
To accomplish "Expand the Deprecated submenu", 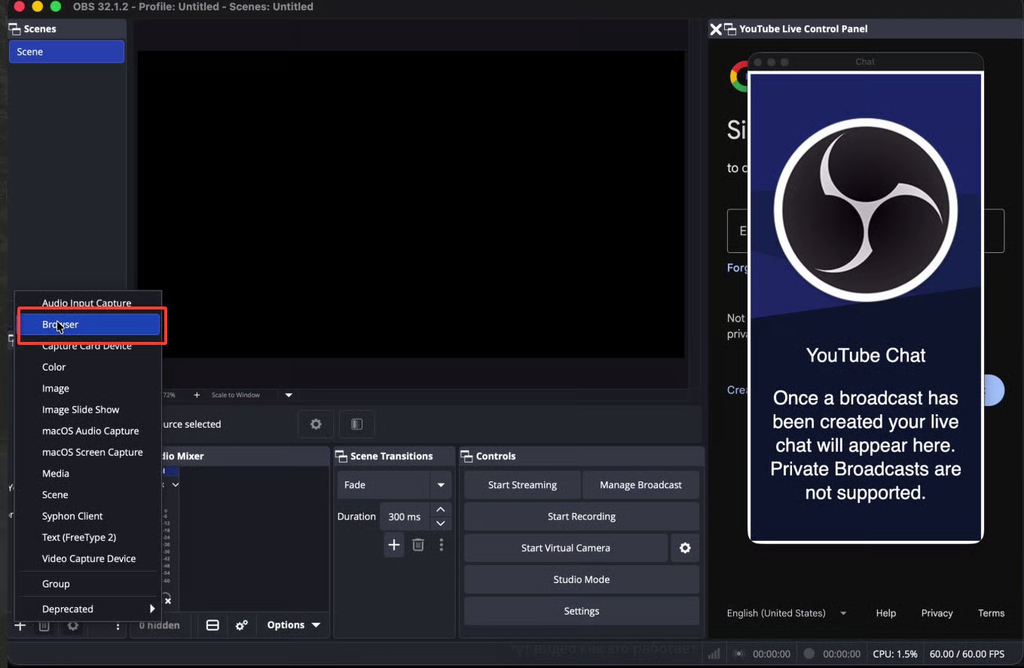I will pyautogui.click(x=88, y=609).
